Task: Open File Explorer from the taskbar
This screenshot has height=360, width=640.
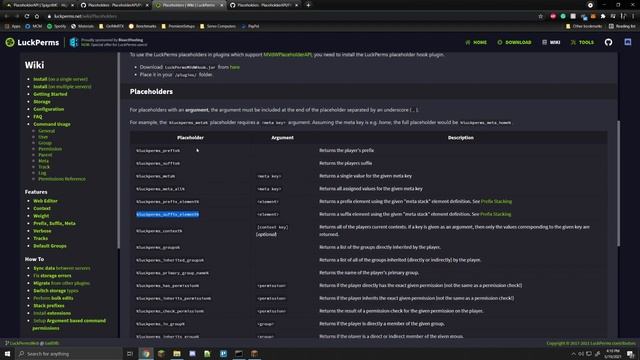Action: click(177, 353)
